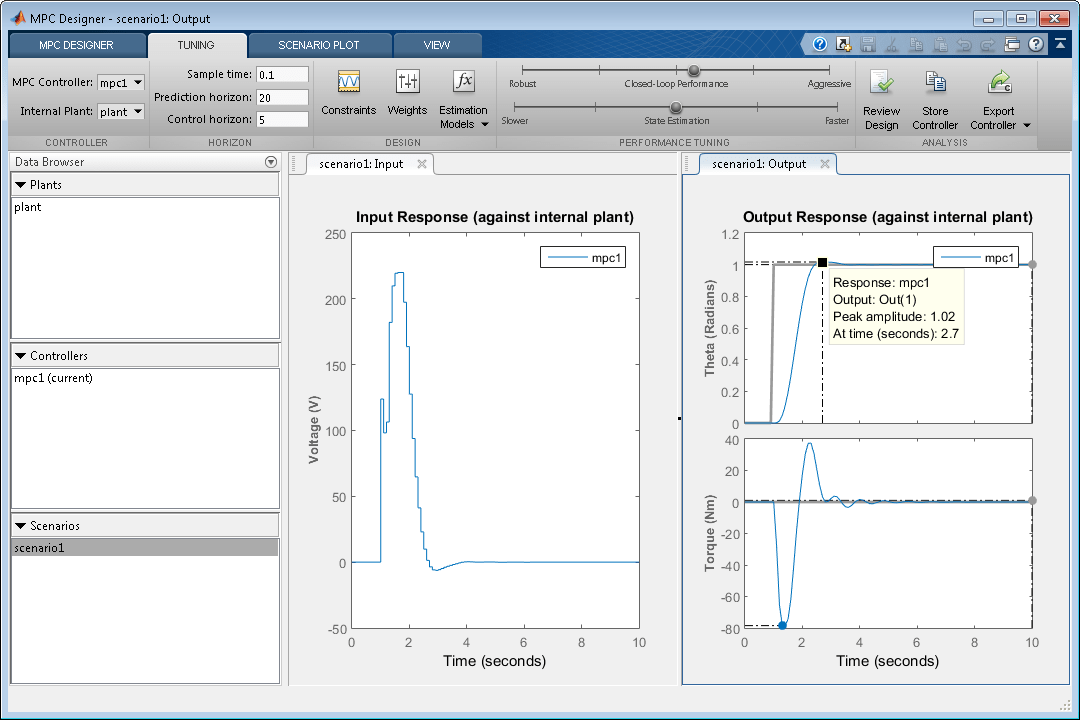Image resolution: width=1080 pixels, height=720 pixels.
Task: Switch to the SCENARIO PLOT tab
Action: 319,45
